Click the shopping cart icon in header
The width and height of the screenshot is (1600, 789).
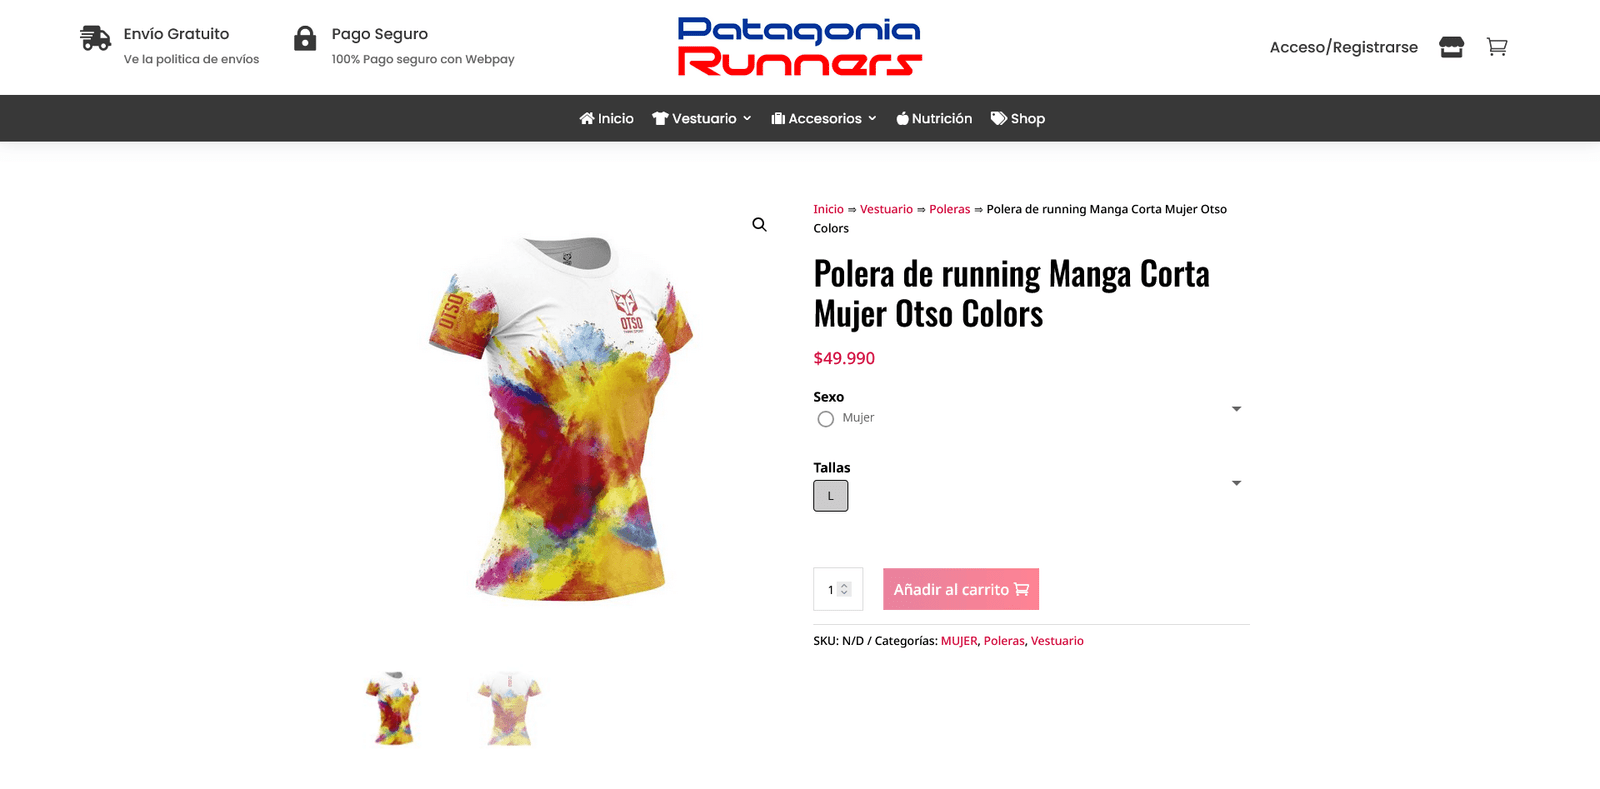pyautogui.click(x=1496, y=47)
